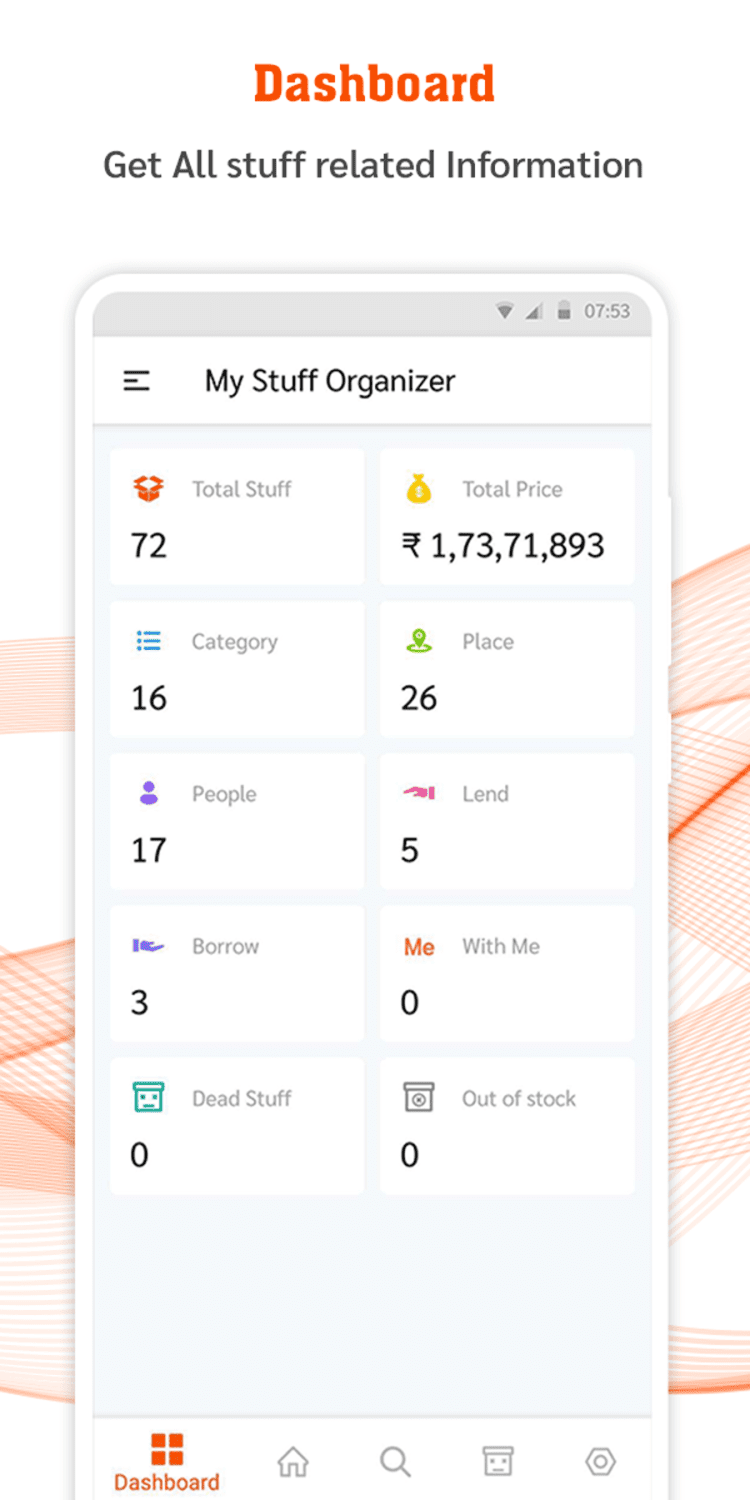Tap the With Me 'Me' icon
Screen dimensions: 750x1500
pos(419,947)
